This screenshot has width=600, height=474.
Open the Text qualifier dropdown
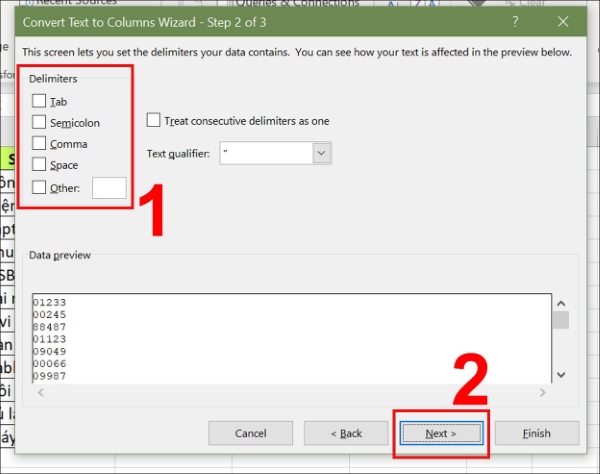pos(321,153)
